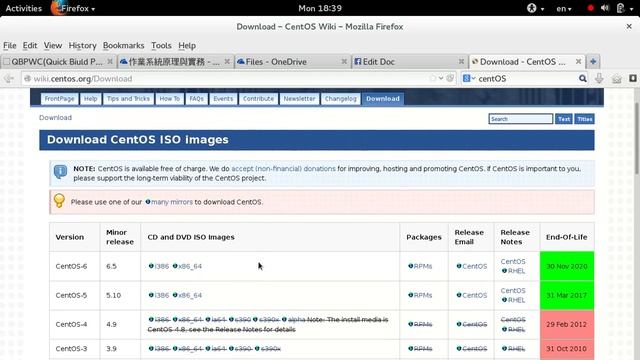Image resolution: width=640 pixels, height=360 pixels.
Task: Click the green 30 Nov 2020 end-of-life cell
Action: coord(567,266)
